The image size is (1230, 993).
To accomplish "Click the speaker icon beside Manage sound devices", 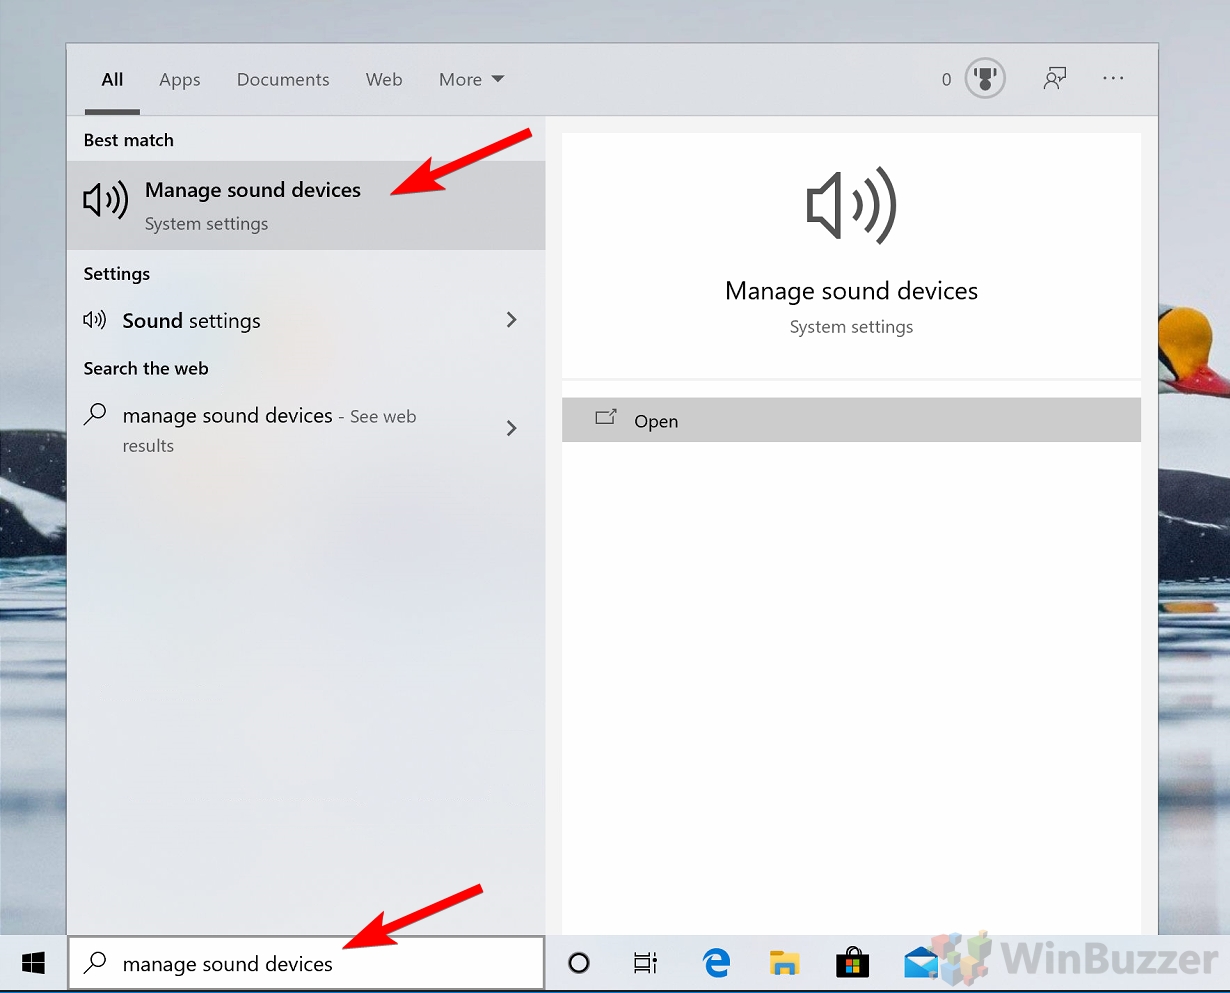I will coord(105,200).
